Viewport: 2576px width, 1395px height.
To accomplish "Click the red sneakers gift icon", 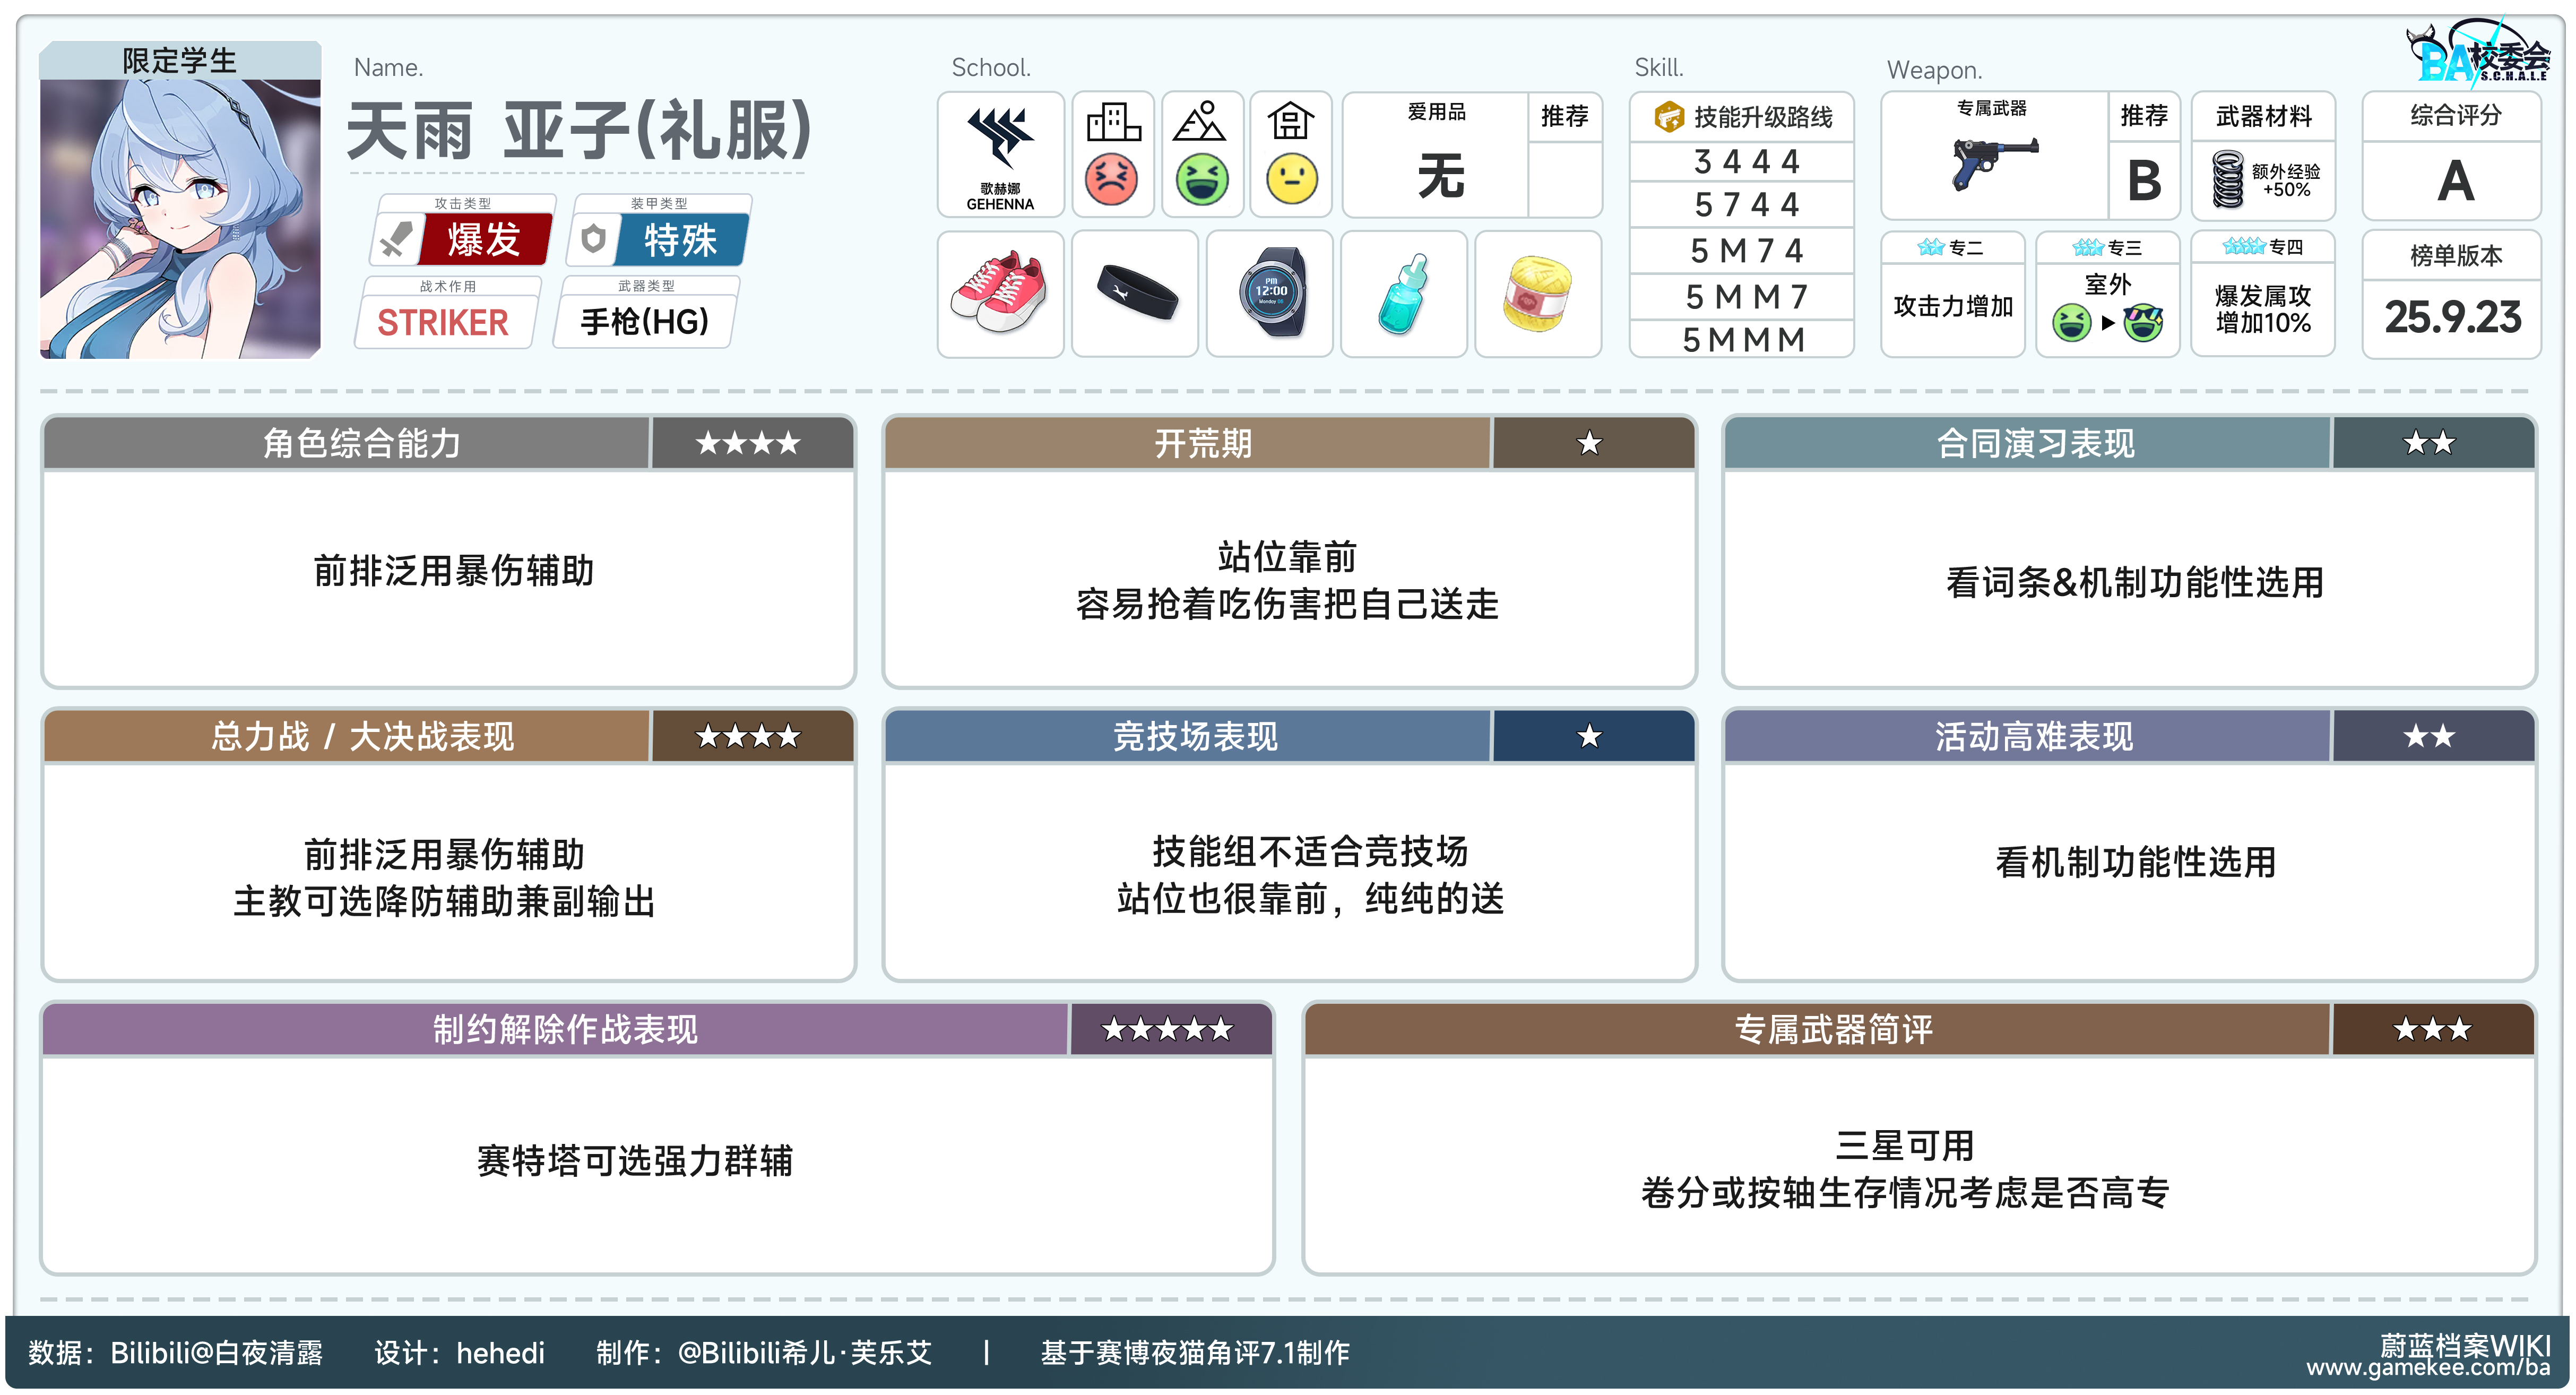I will pos(999,292).
